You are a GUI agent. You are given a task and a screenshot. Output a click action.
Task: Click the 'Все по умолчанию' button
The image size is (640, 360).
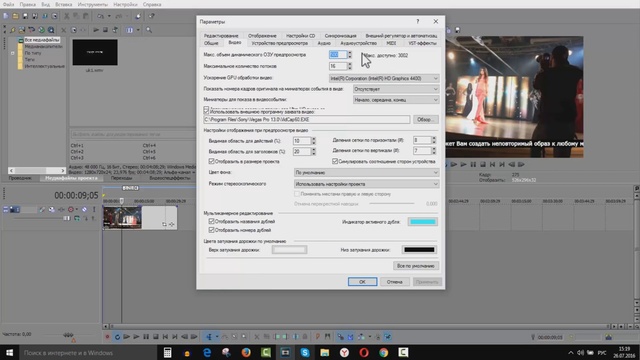[416, 266]
